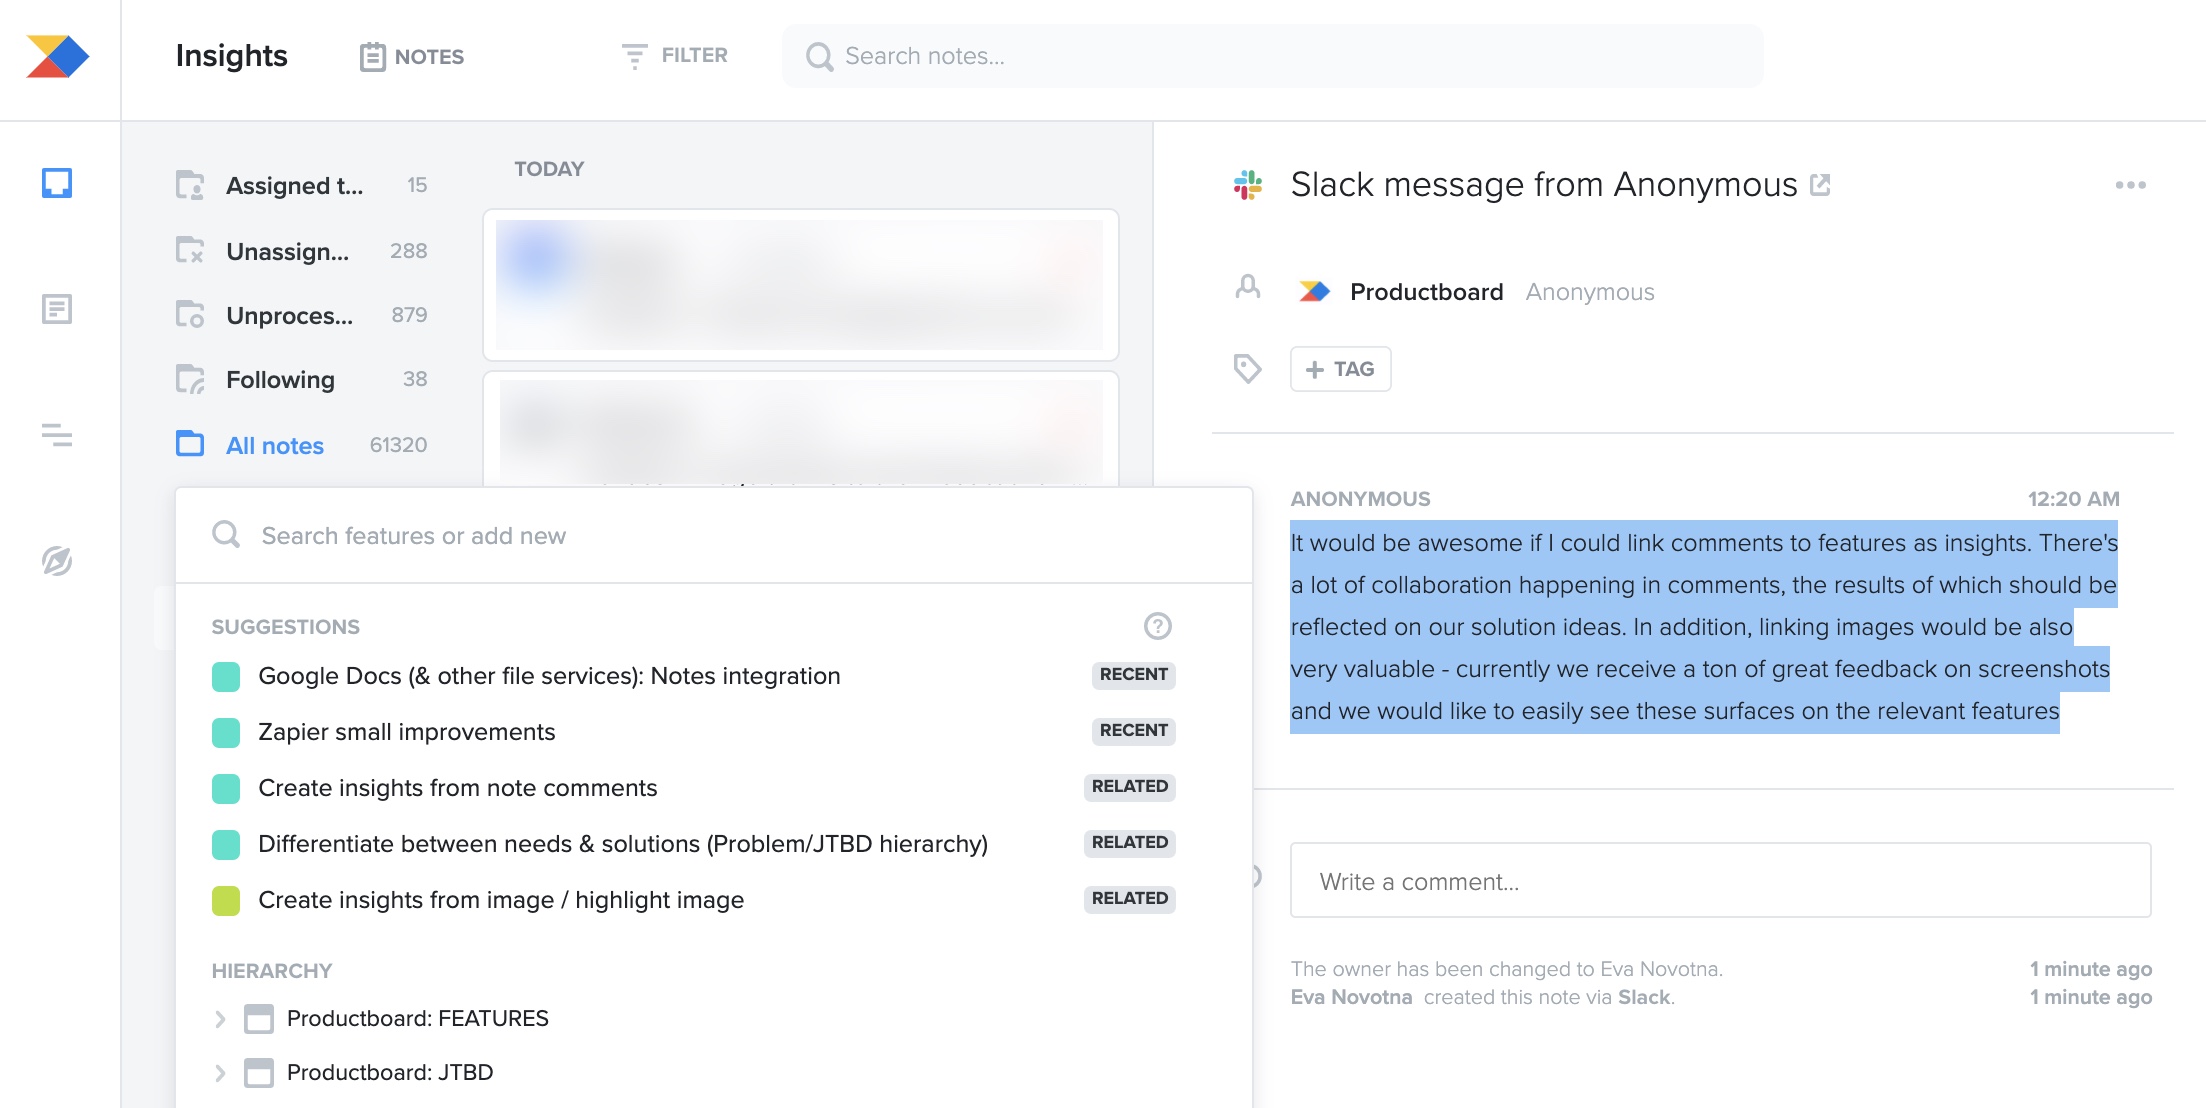This screenshot has height=1108, width=2206.
Task: Expand the Productboard: FEATURES hierarchy node
Action: pyautogui.click(x=222, y=1019)
